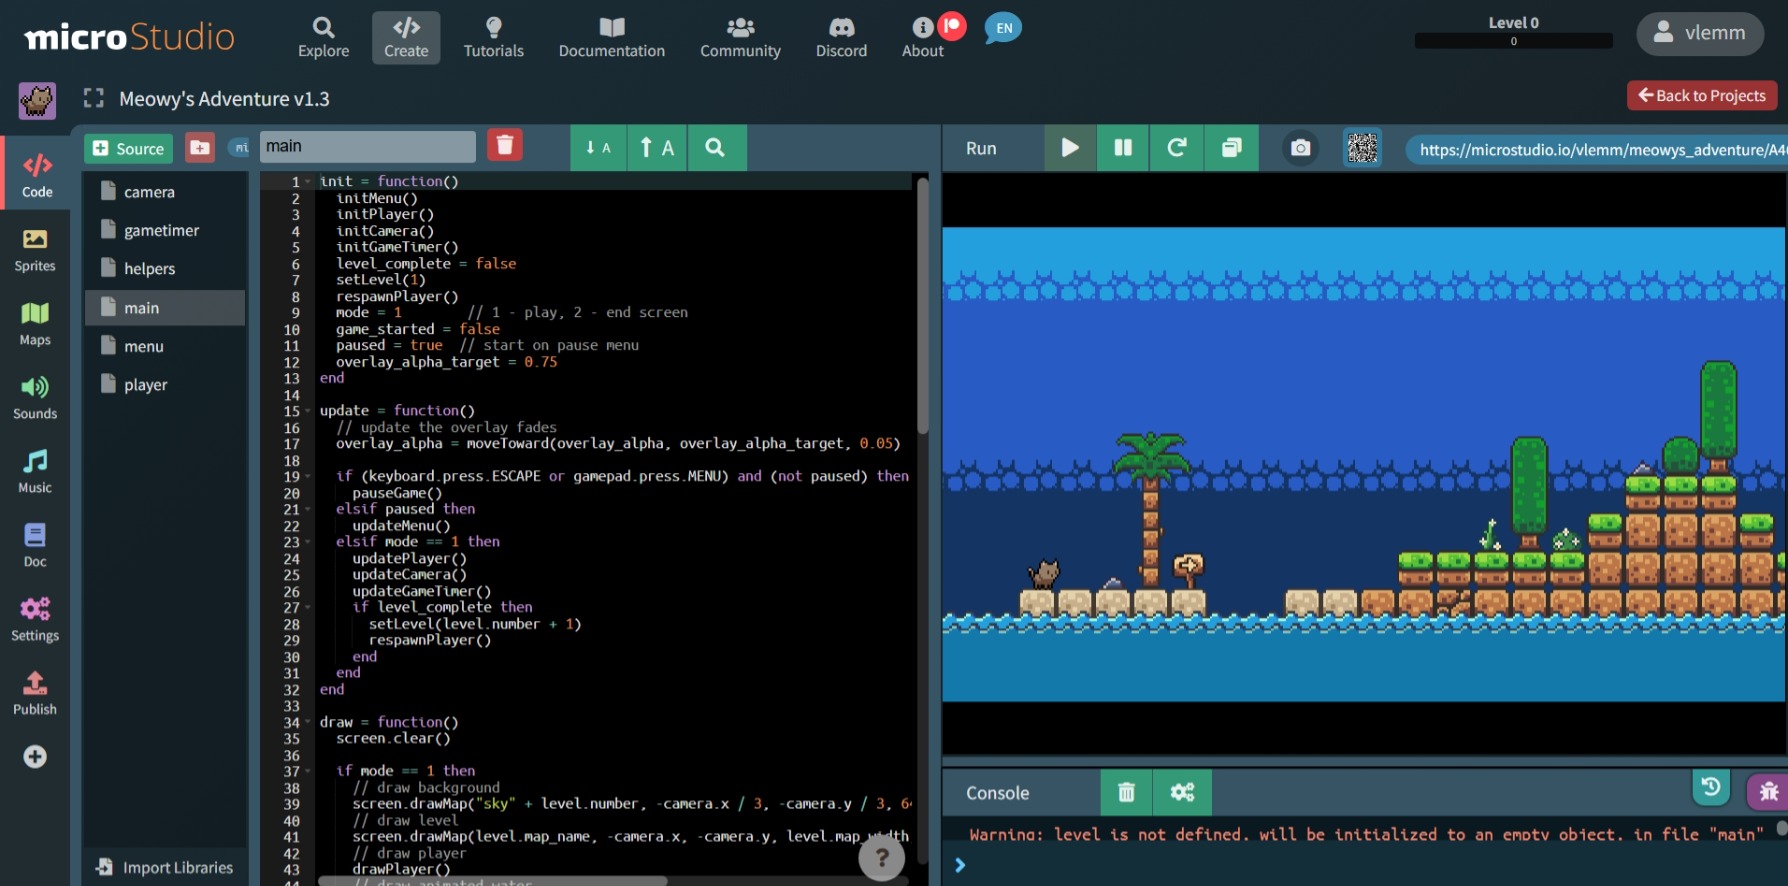Open console settings gears icon

point(1182,792)
